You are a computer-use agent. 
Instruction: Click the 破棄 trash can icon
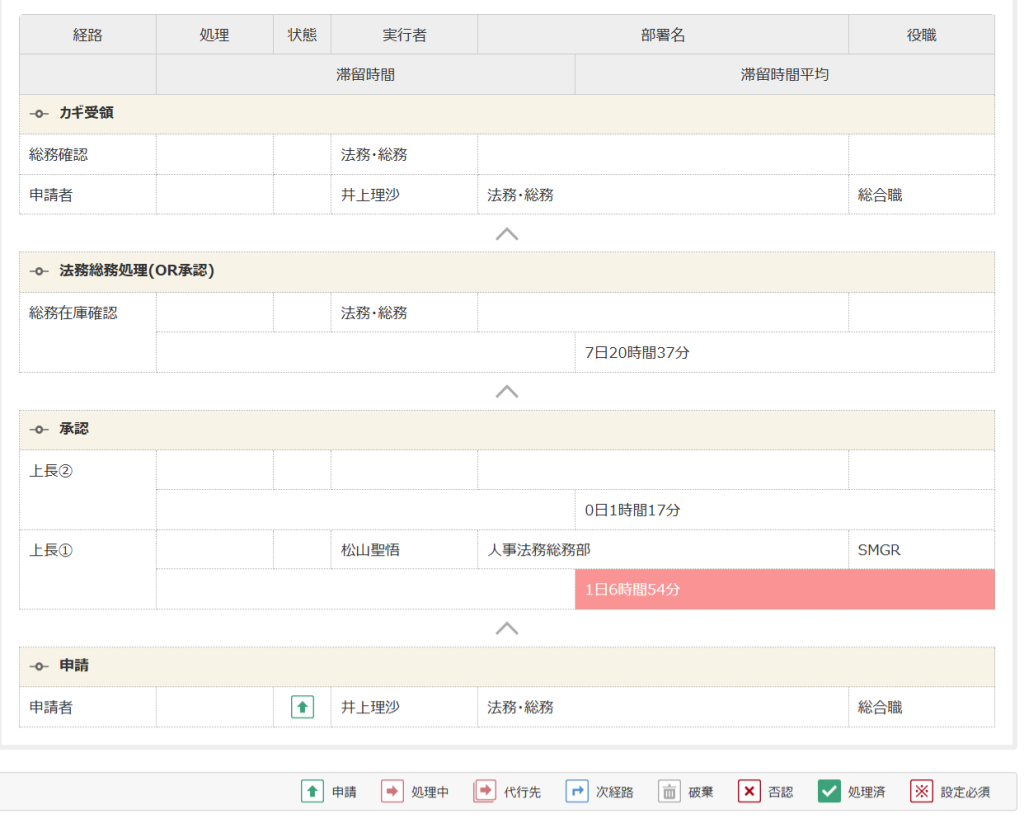coord(669,791)
